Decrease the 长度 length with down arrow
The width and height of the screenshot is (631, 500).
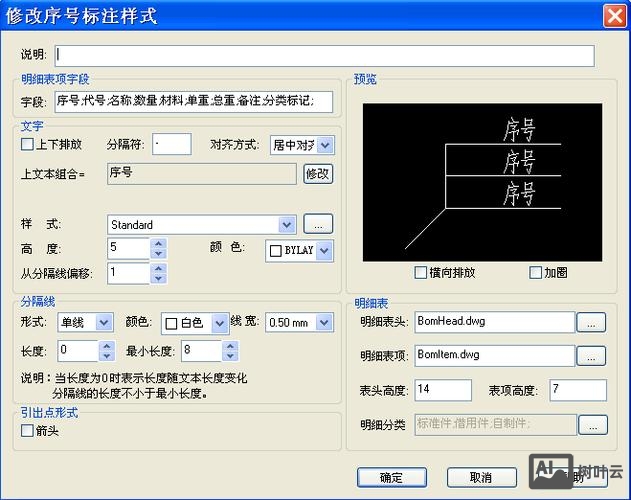[107, 356]
